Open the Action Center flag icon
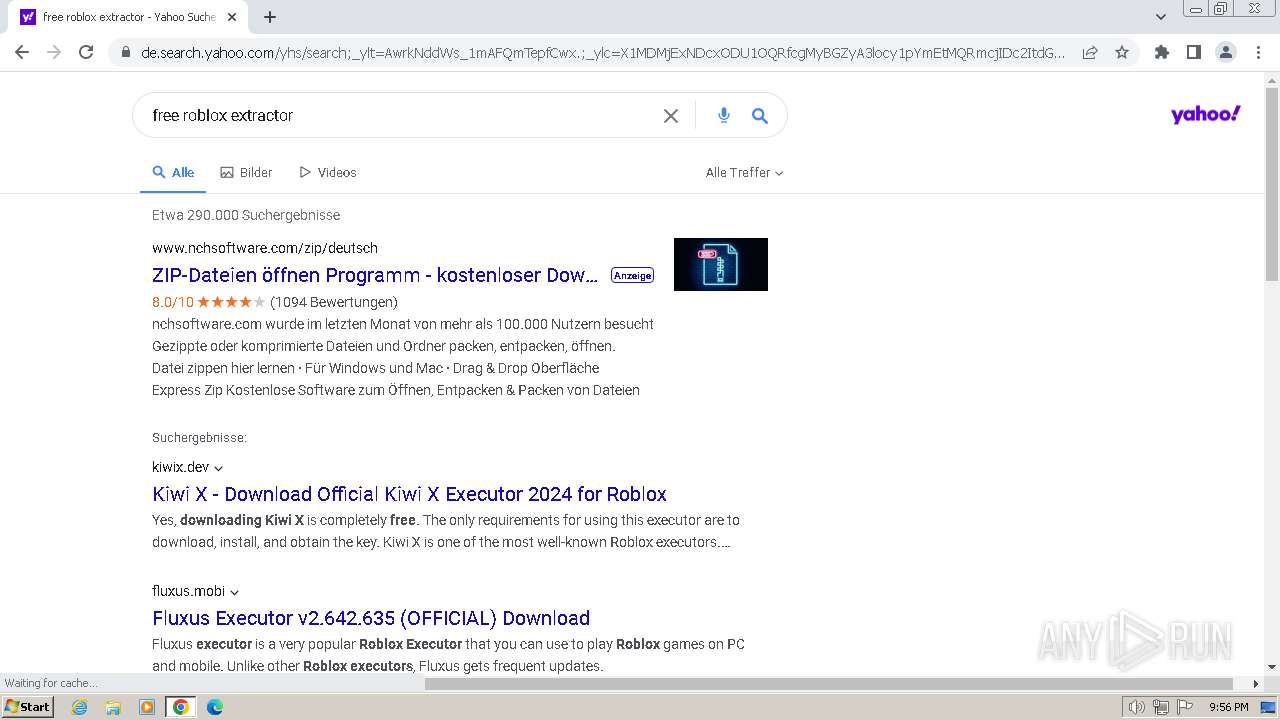The width and height of the screenshot is (1280, 720). (x=1184, y=707)
